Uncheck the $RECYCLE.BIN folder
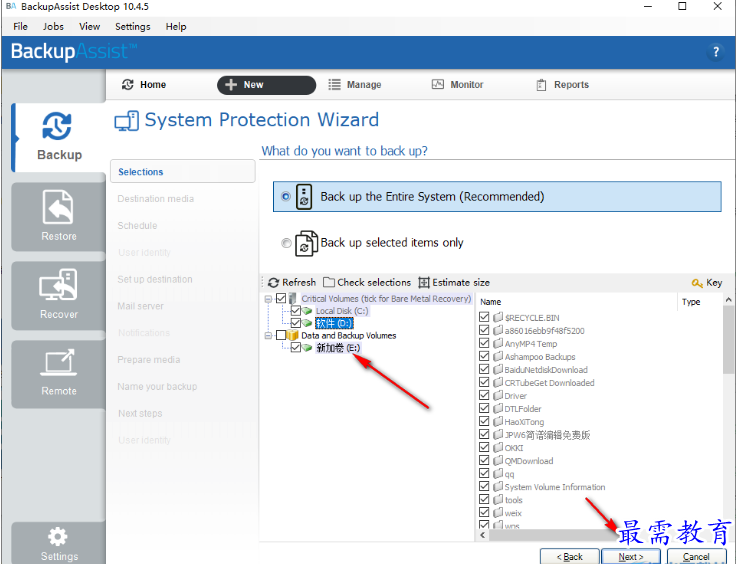 tap(484, 317)
